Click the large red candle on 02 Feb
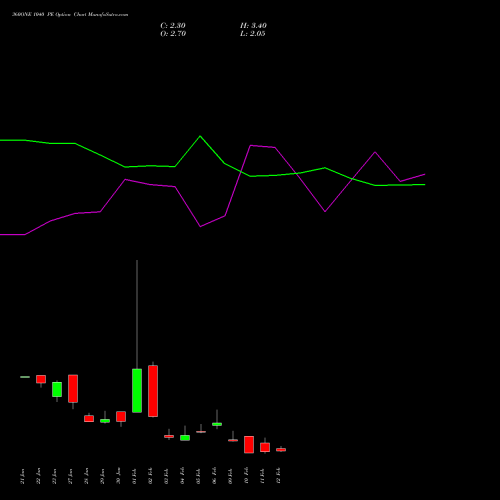Screen dimensions: 500x500 point(153,391)
